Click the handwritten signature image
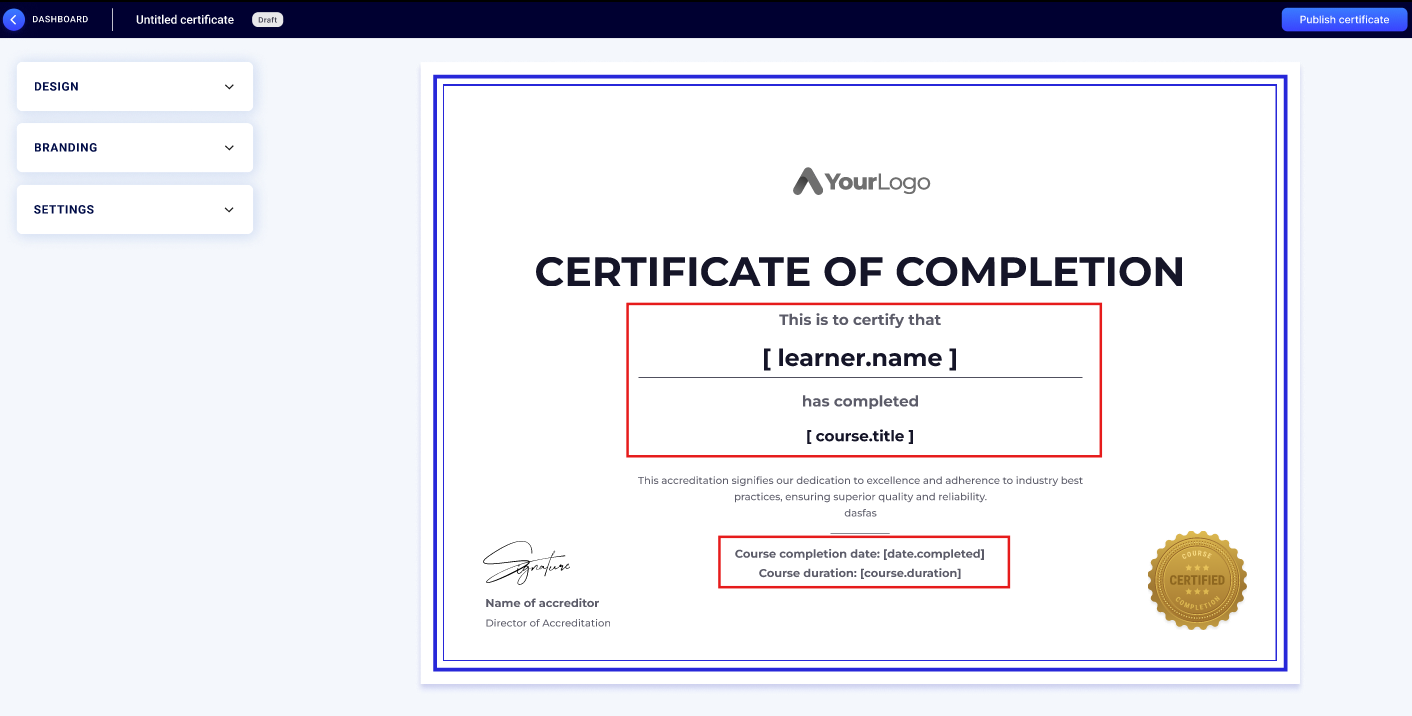The image size is (1412, 716). point(526,564)
